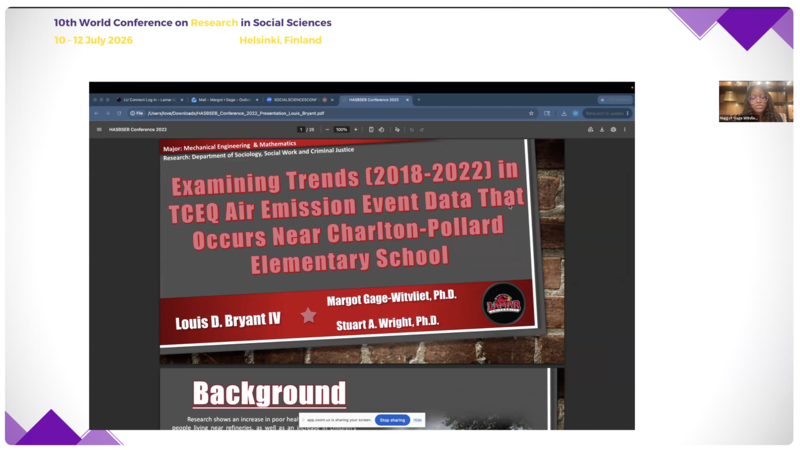Click the '10 - 12 July 2026' date text
This screenshot has width=800, height=450.
[93, 40]
